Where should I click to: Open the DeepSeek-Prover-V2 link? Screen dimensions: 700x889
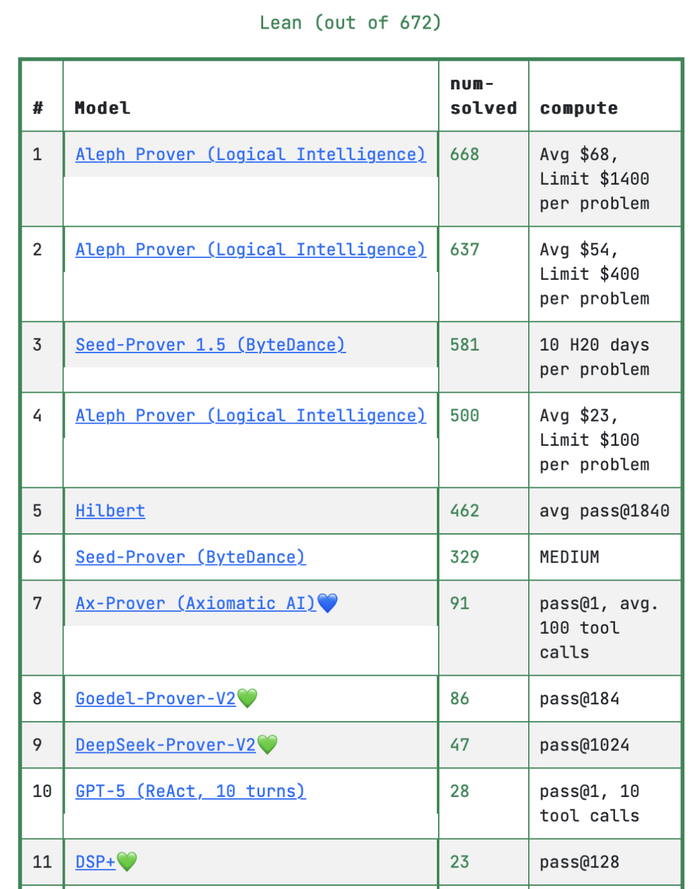coord(165,745)
